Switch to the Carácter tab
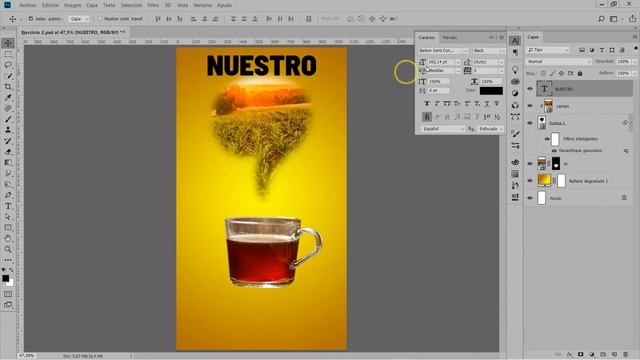The width and height of the screenshot is (640, 360). tap(427, 38)
